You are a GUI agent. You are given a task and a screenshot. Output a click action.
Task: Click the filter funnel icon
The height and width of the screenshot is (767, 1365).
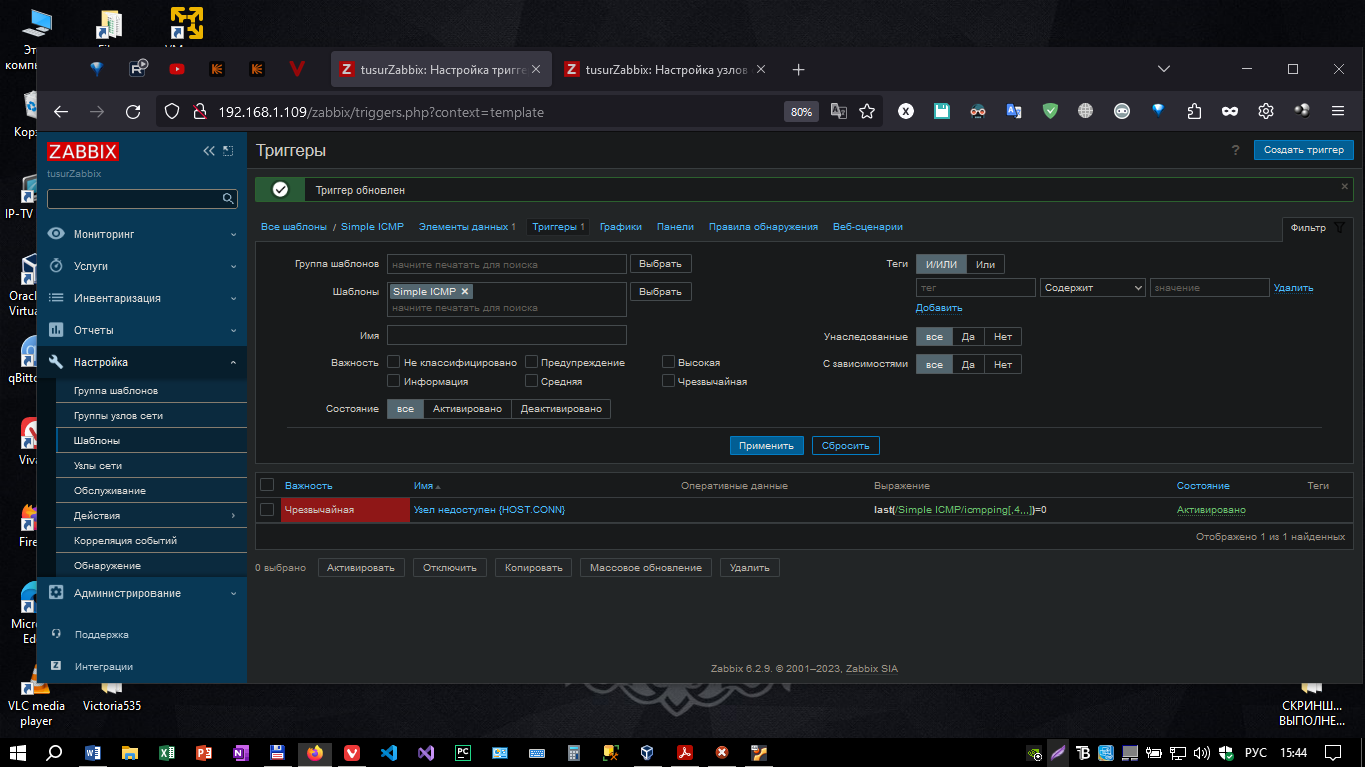click(1339, 228)
